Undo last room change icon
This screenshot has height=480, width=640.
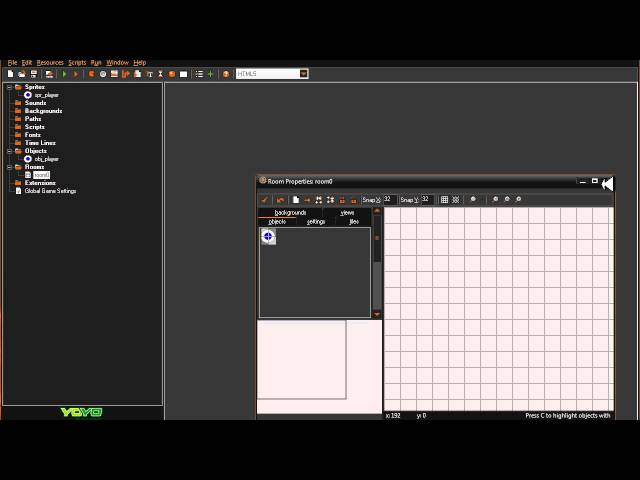[280, 200]
